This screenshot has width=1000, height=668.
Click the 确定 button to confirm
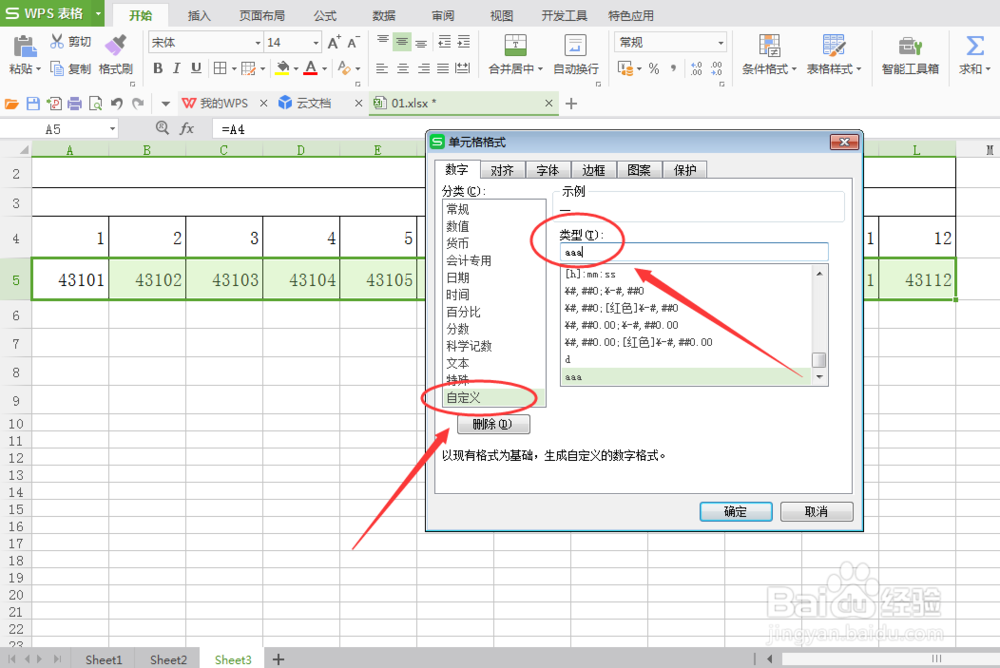[x=736, y=511]
